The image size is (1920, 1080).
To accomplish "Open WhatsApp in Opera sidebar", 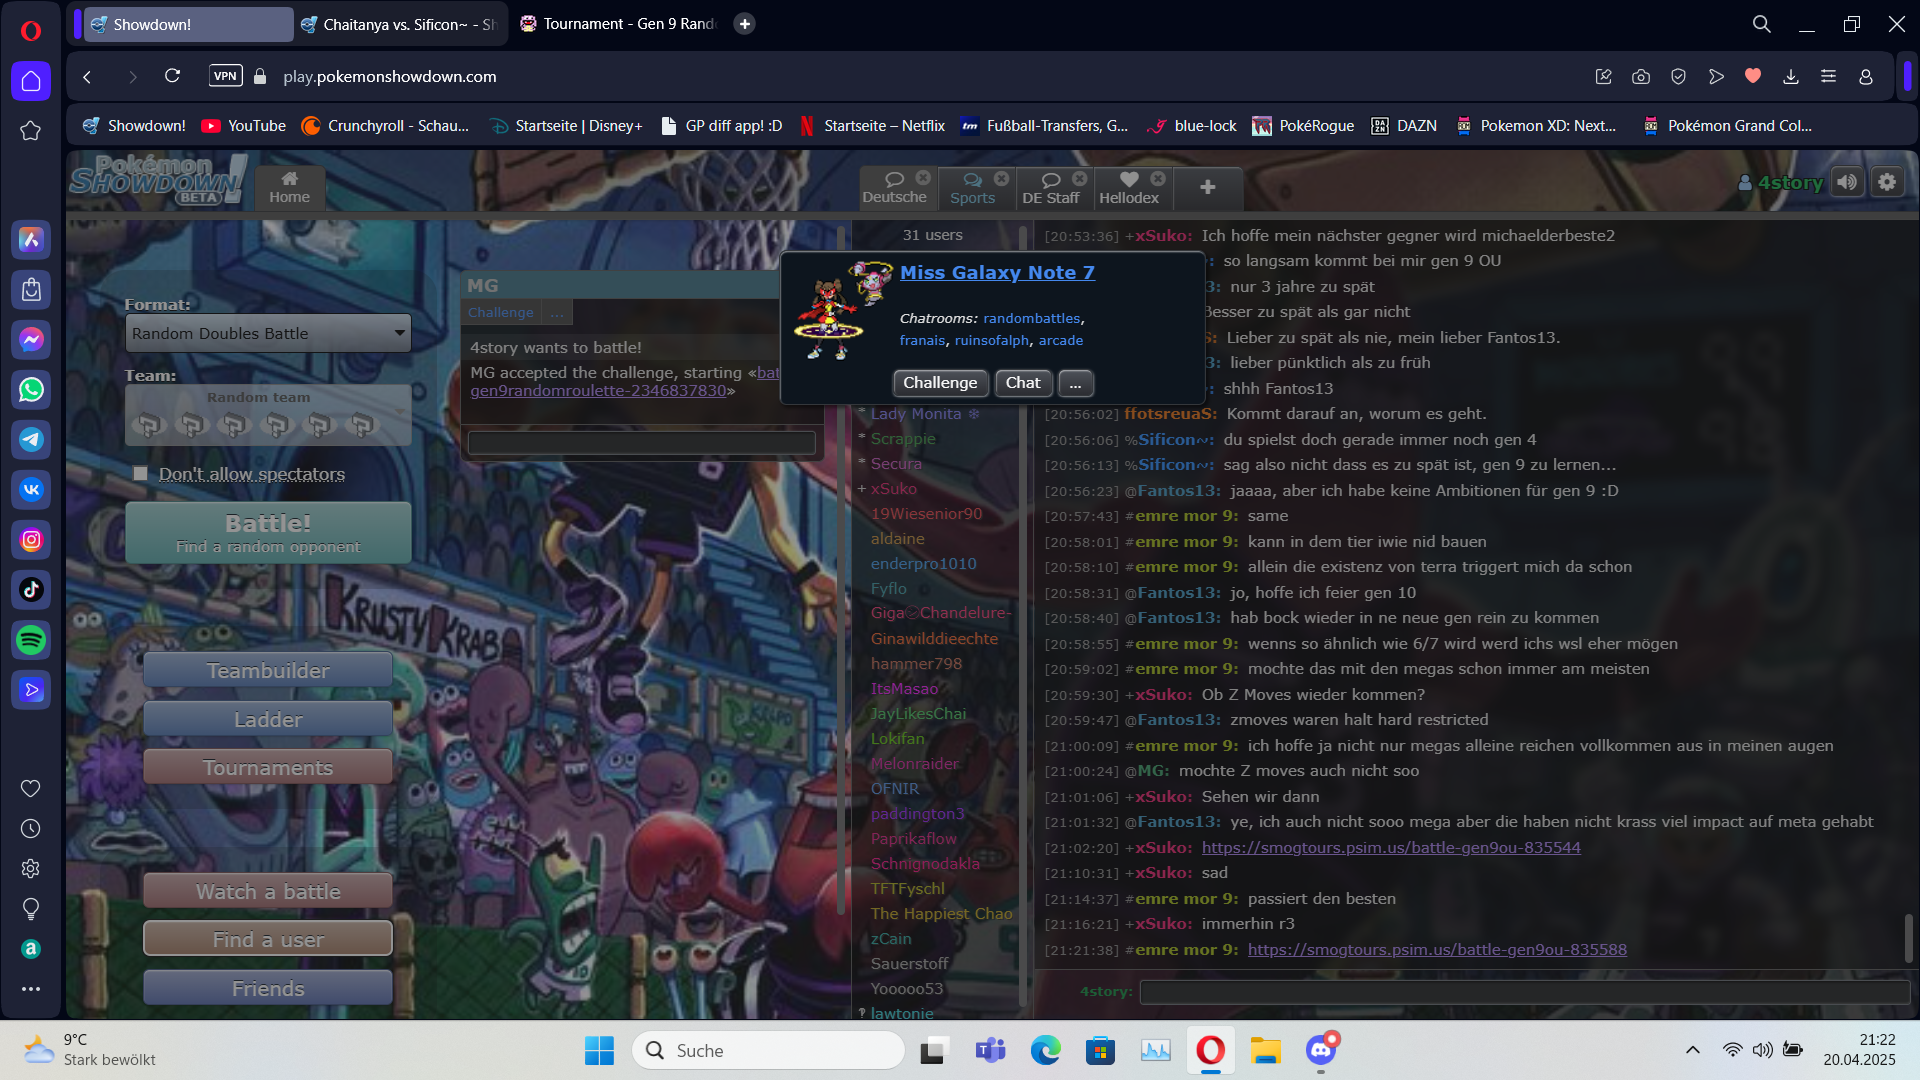I will click(31, 390).
